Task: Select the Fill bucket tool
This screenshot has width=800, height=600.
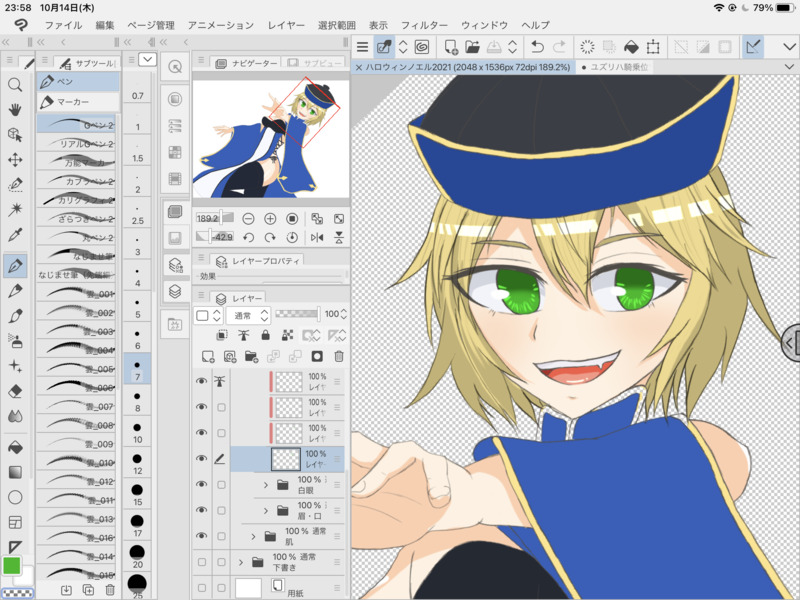Action: [x=15, y=447]
